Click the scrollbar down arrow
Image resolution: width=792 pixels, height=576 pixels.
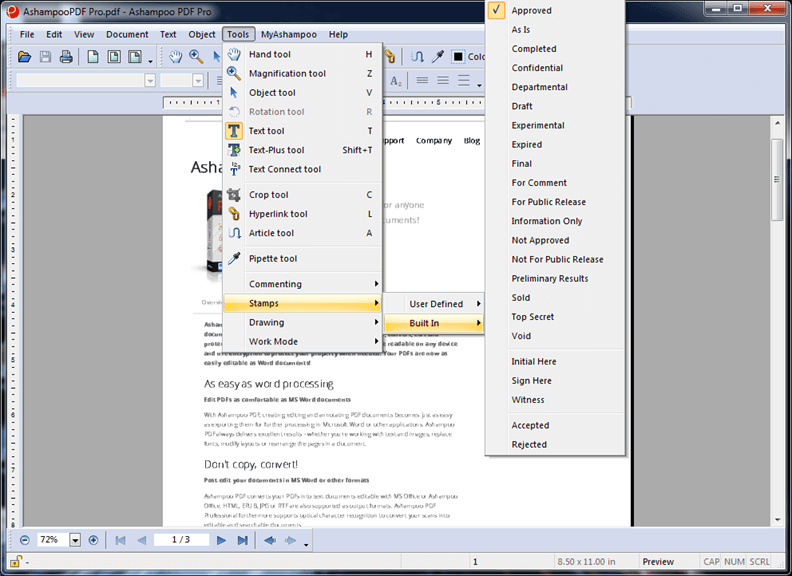pyautogui.click(x=777, y=519)
